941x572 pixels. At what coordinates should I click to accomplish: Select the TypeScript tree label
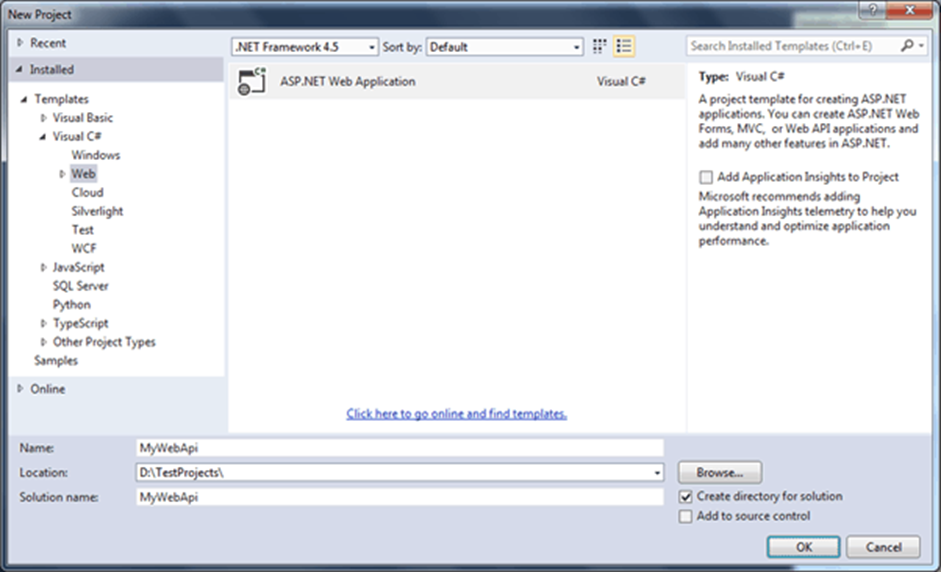coord(80,324)
